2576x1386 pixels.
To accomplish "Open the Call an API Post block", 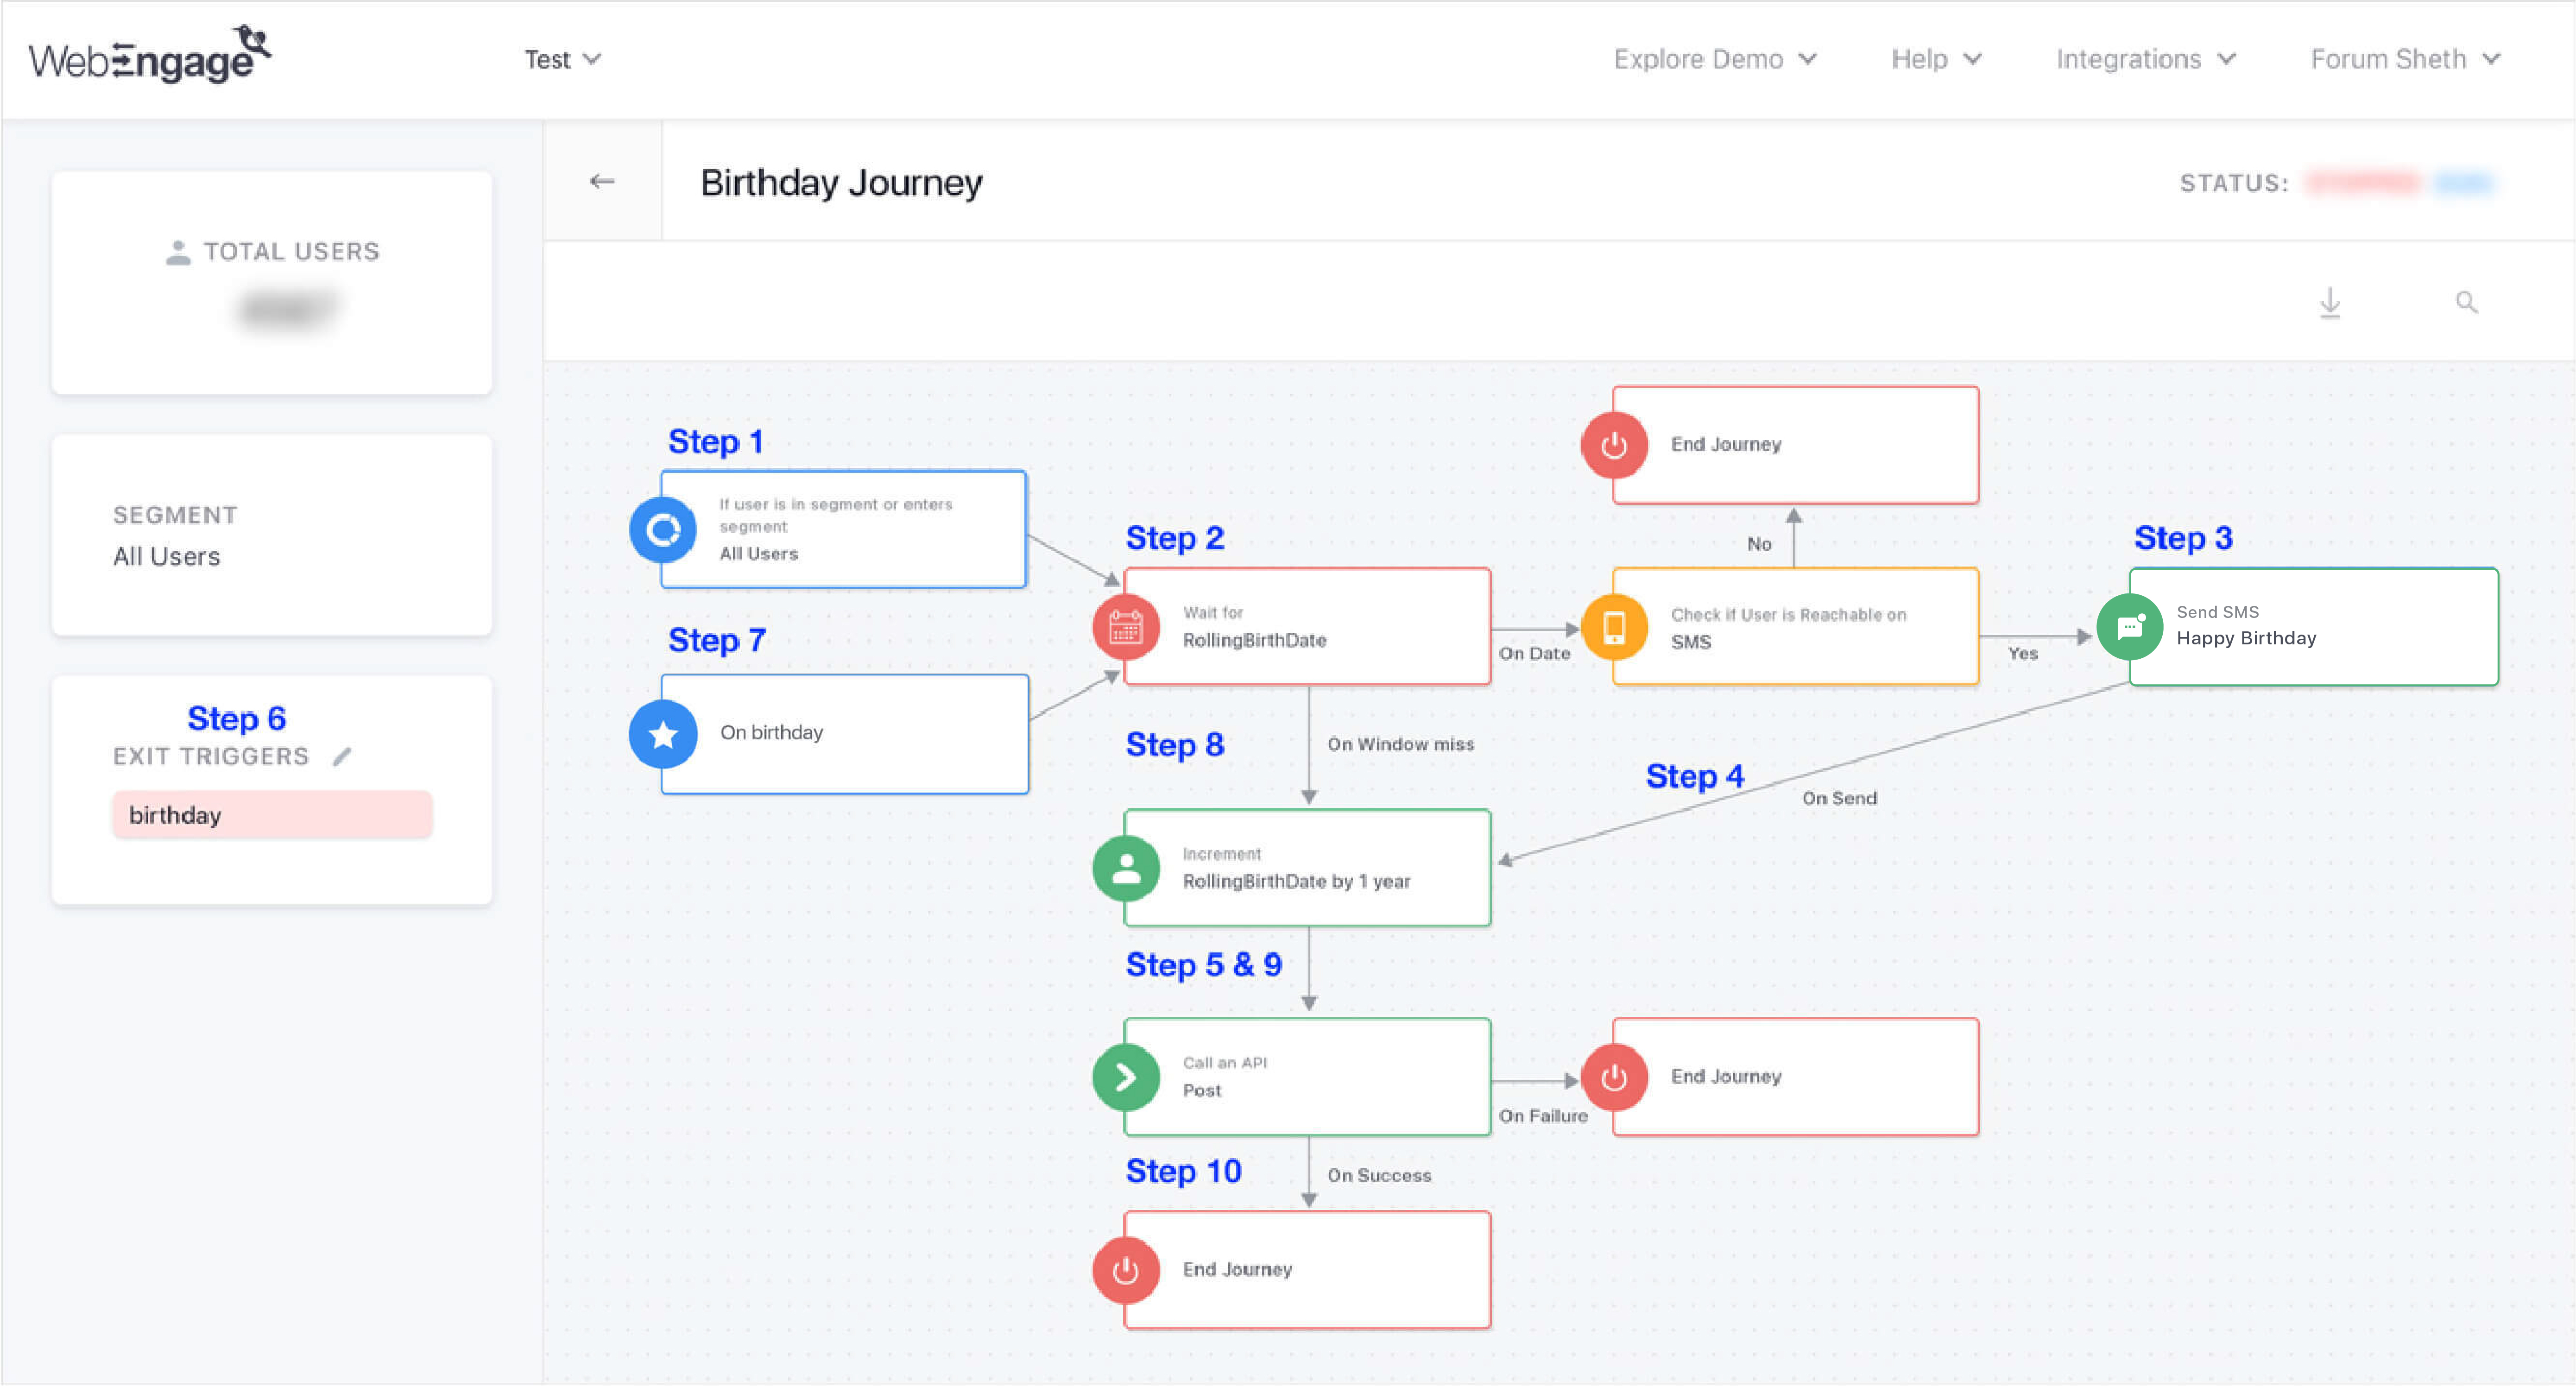I will pyautogui.click(x=1308, y=1077).
